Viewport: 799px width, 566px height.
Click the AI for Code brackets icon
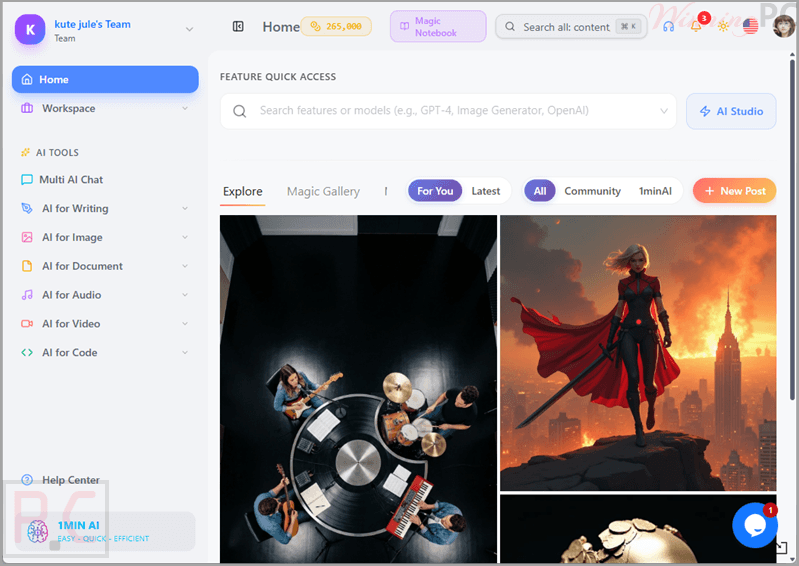[27, 353]
